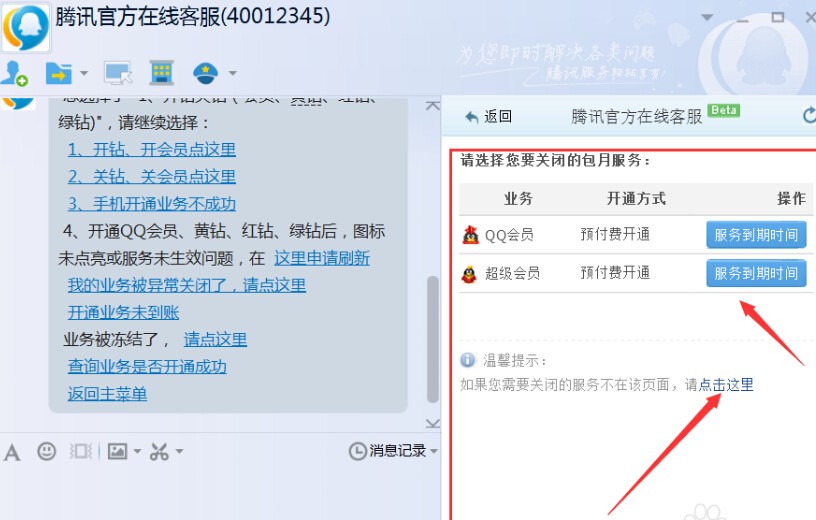This screenshot has height=520, width=816.
Task: Click the font A icon
Action: click(12, 452)
